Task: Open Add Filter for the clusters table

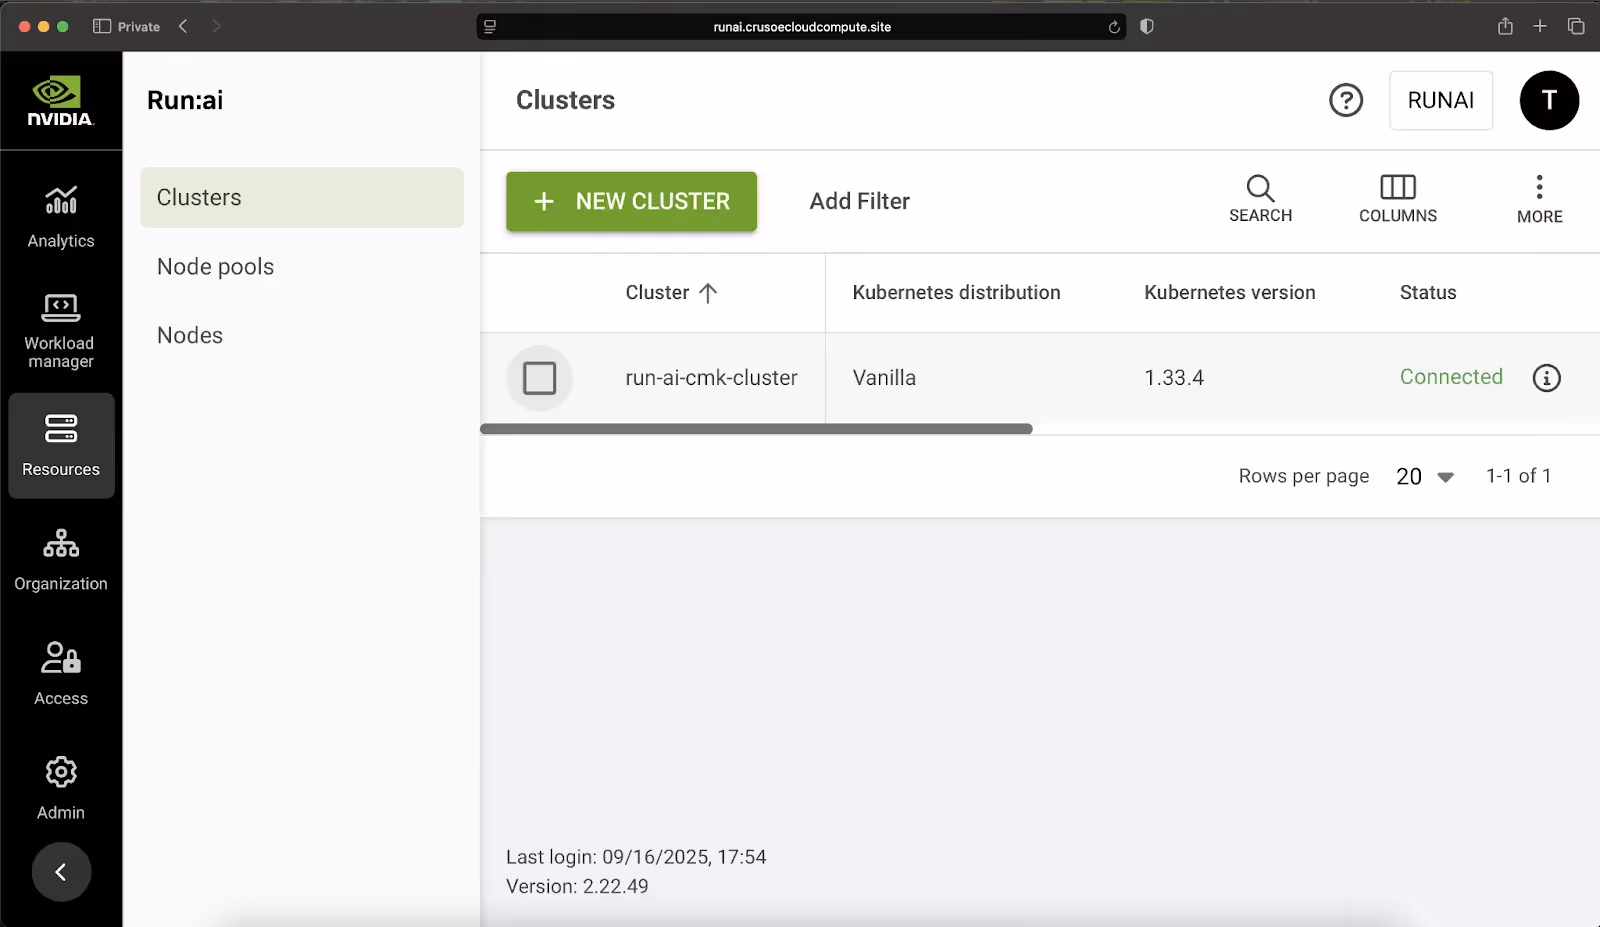Action: [x=858, y=201]
